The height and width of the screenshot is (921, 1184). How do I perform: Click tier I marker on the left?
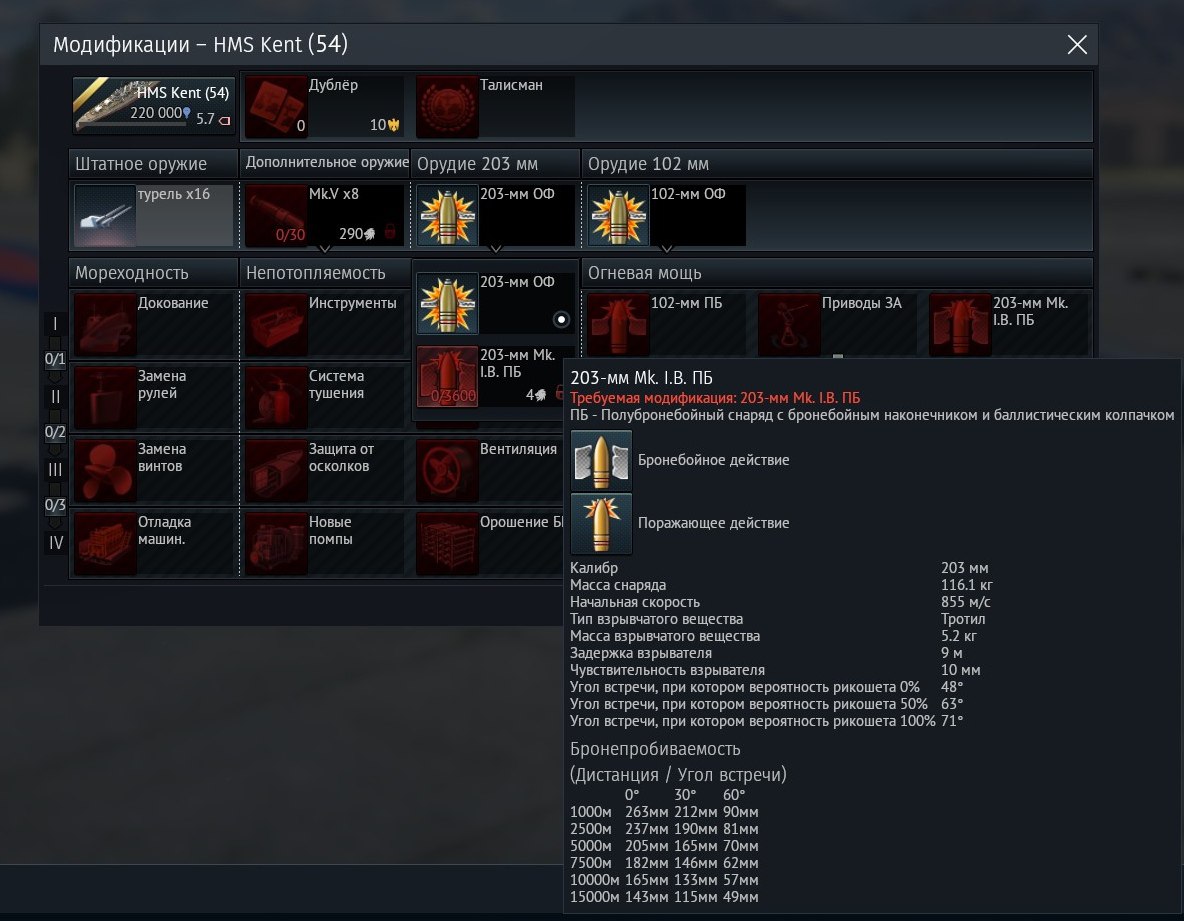55,324
